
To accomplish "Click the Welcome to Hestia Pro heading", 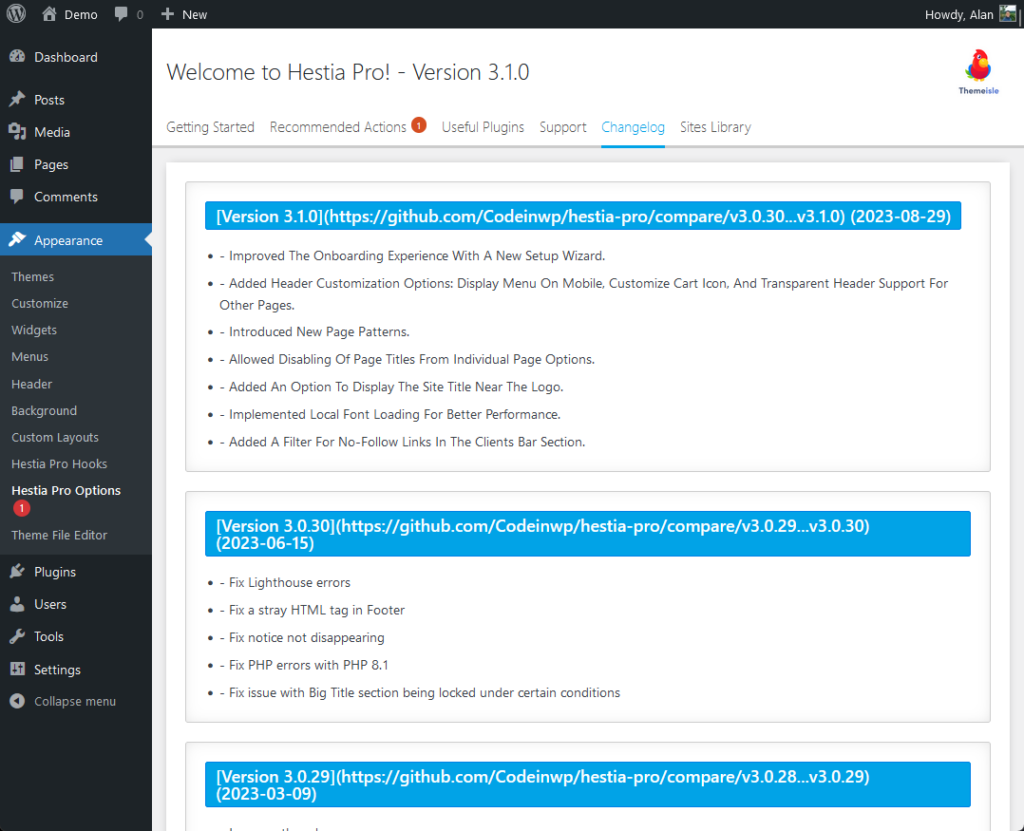I will pyautogui.click(x=347, y=72).
